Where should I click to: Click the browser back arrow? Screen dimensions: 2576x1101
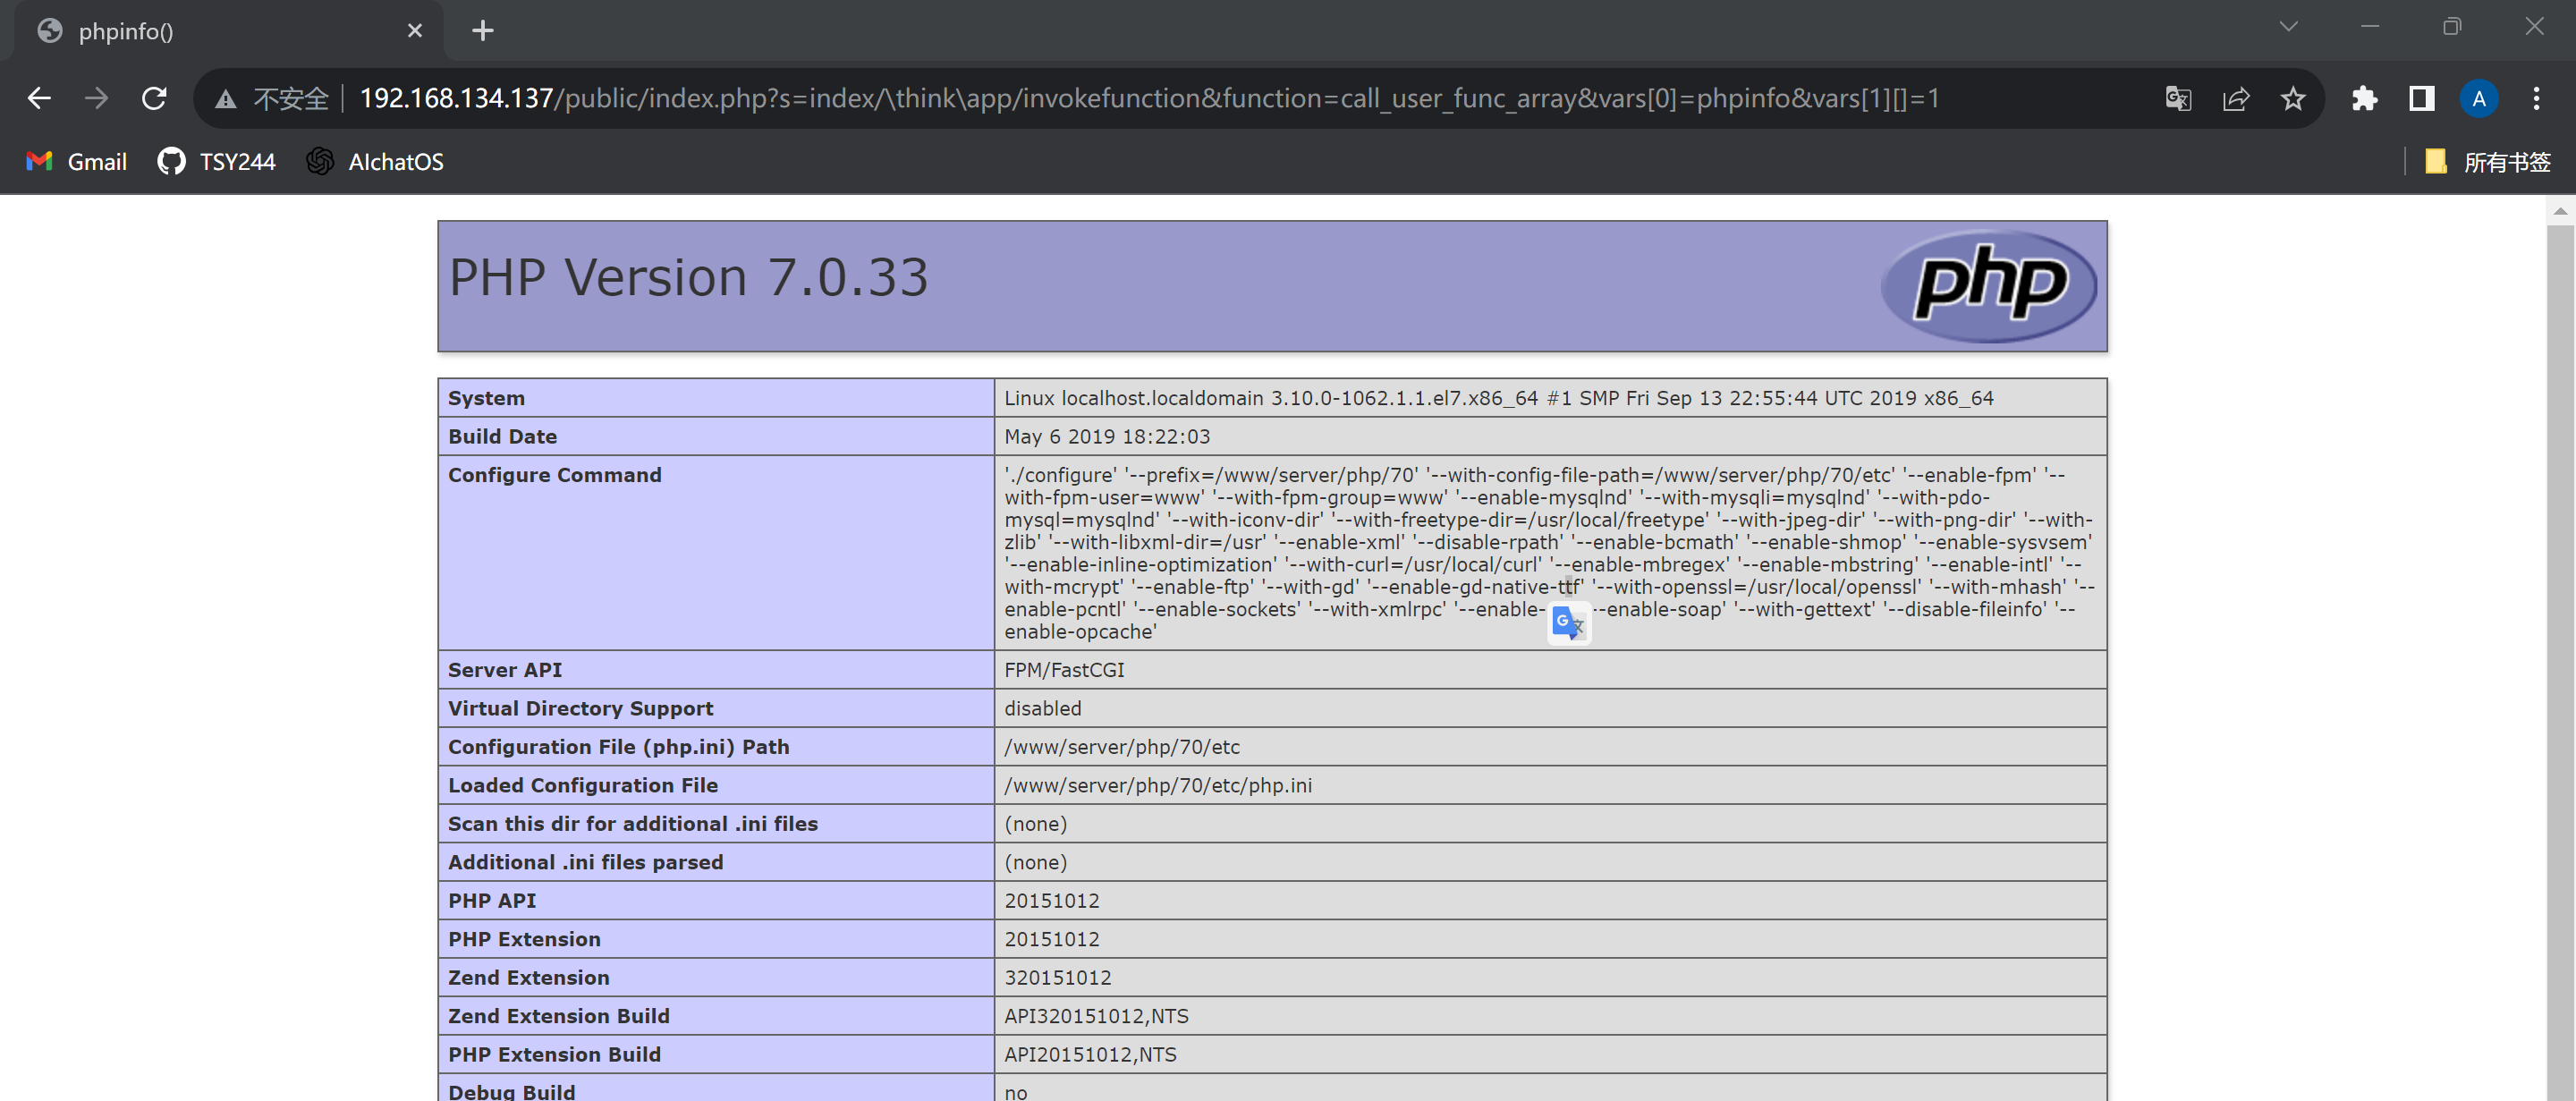click(x=39, y=98)
